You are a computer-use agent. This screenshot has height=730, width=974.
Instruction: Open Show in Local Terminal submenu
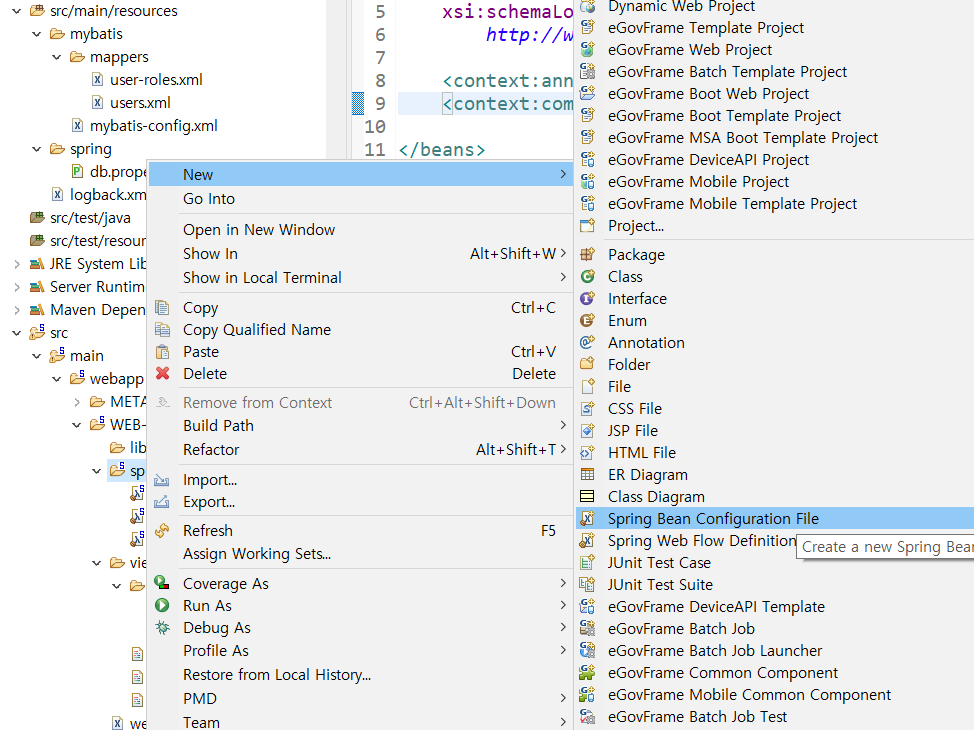click(360, 278)
